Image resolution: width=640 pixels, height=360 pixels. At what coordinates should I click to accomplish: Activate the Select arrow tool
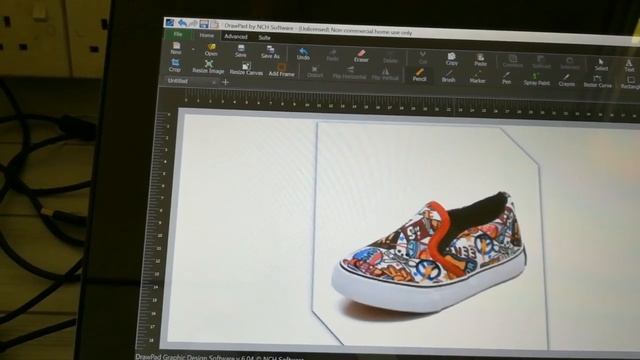coord(601,64)
